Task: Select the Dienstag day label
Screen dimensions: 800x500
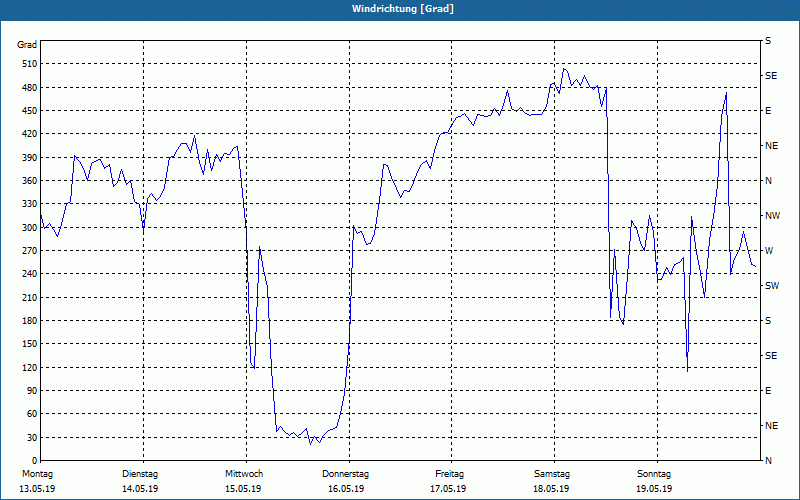Action: point(140,474)
